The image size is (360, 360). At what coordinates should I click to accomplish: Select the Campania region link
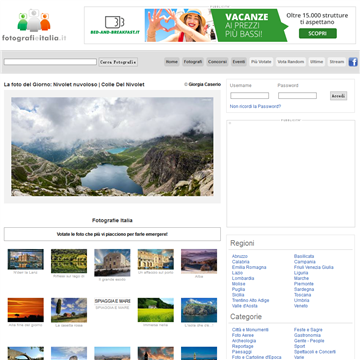coord(305,262)
